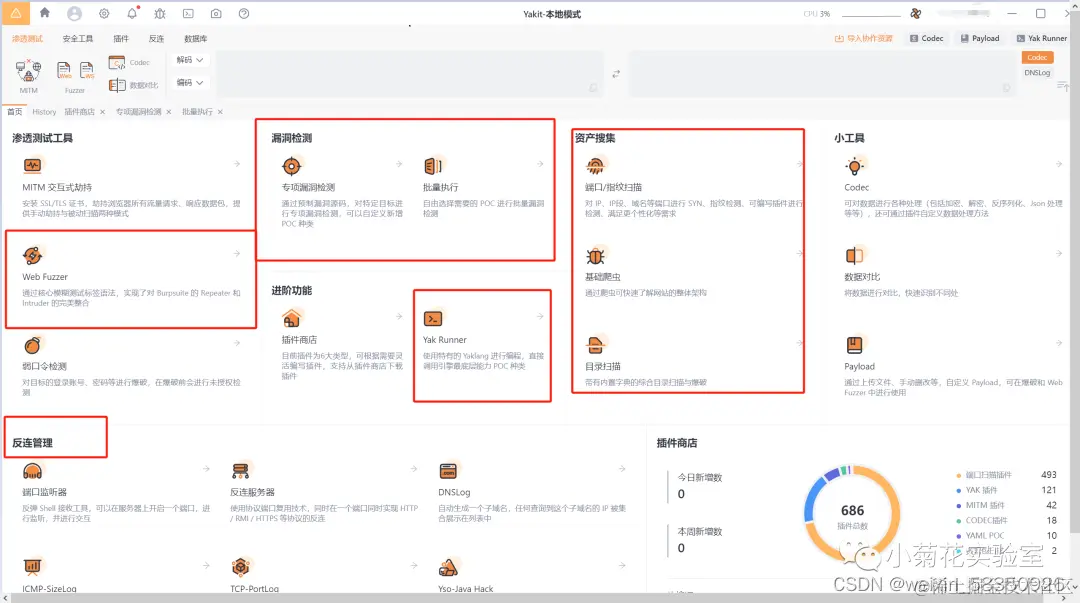Switch to the 数据库 menu tab
Image resolution: width=1080 pixels, height=603 pixels.
(x=196, y=39)
